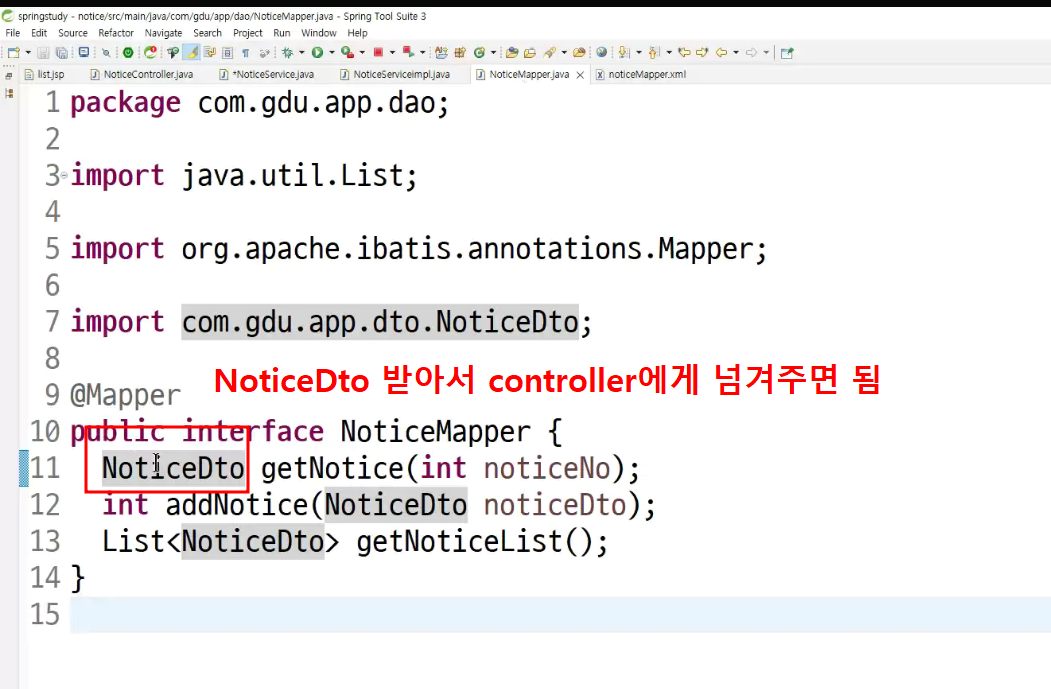1051x689 pixels.
Task: Click the New wizard icon in toolbar
Action: [13, 52]
